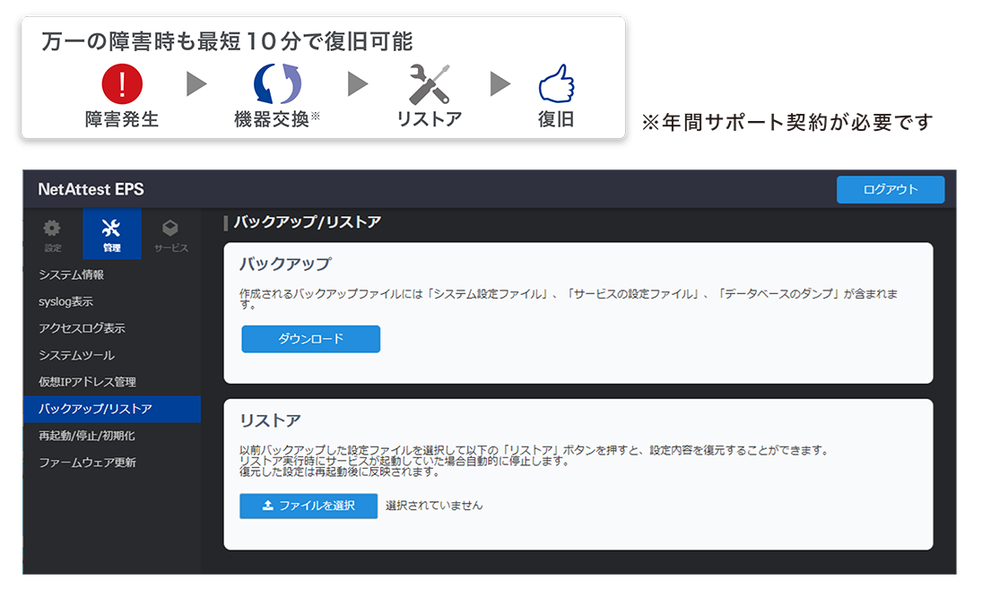
Task: Click the バックアップ/リストア page title
Action: point(307,222)
